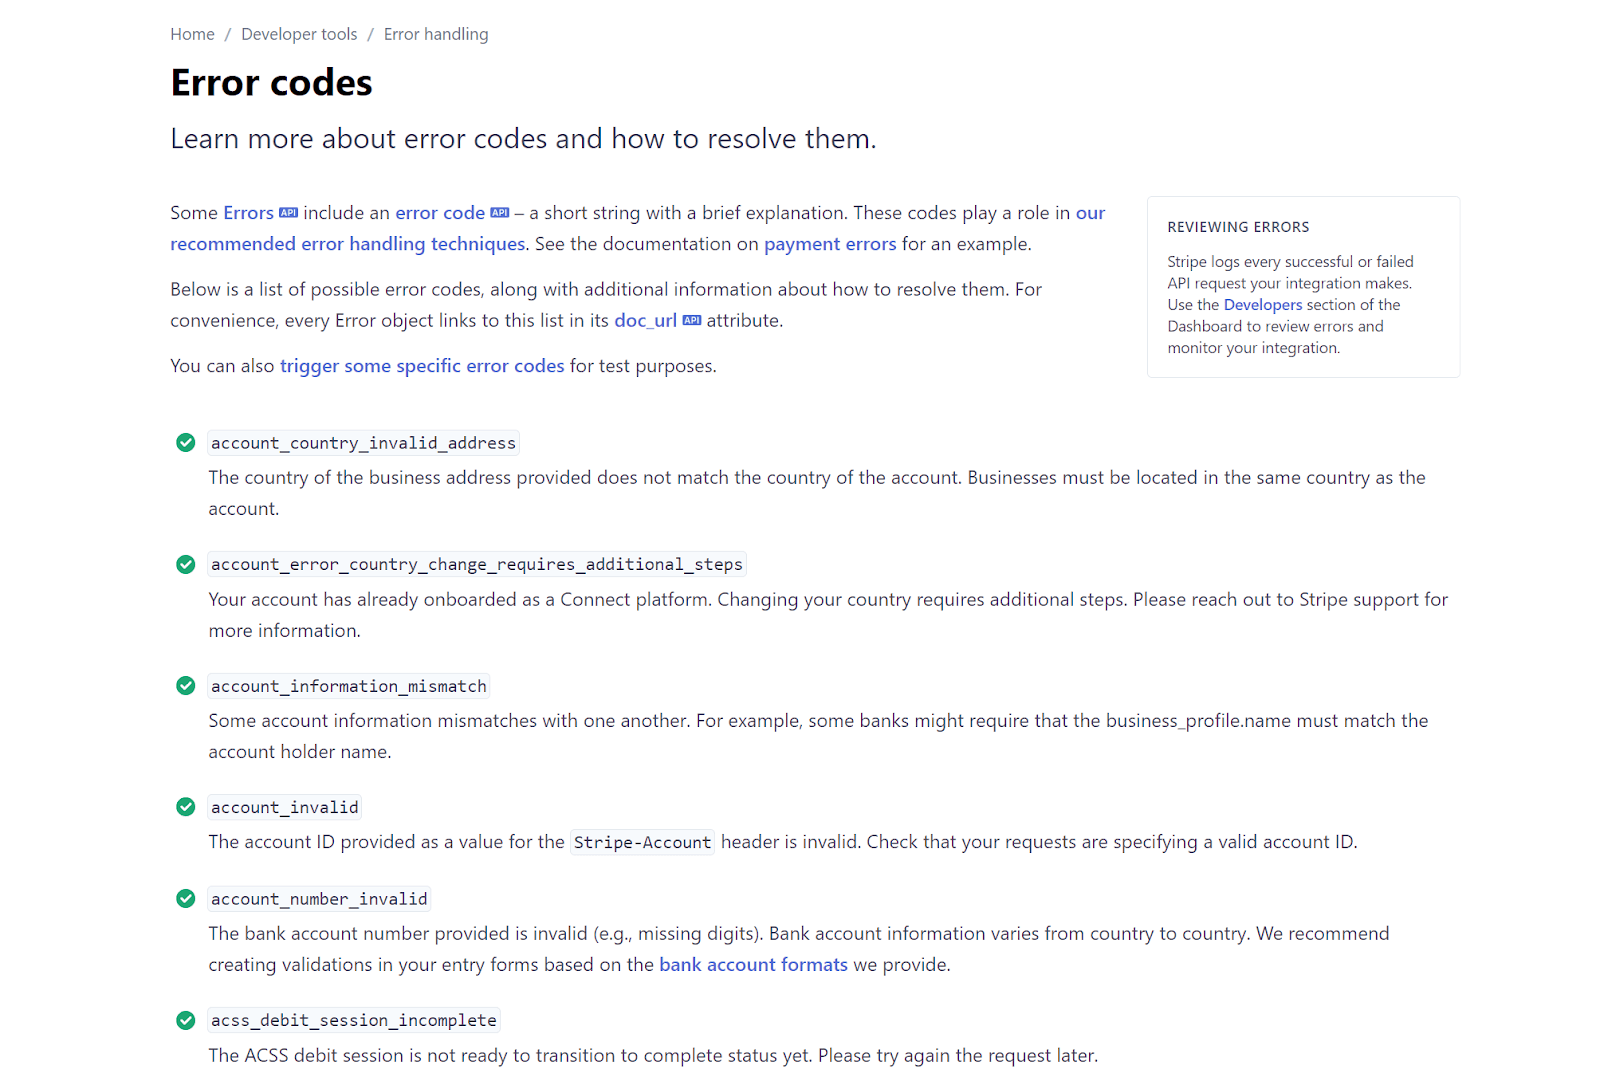The height and width of the screenshot is (1081, 1600).
Task: Click the green check icon beside account_information_mismatch
Action: click(185, 686)
